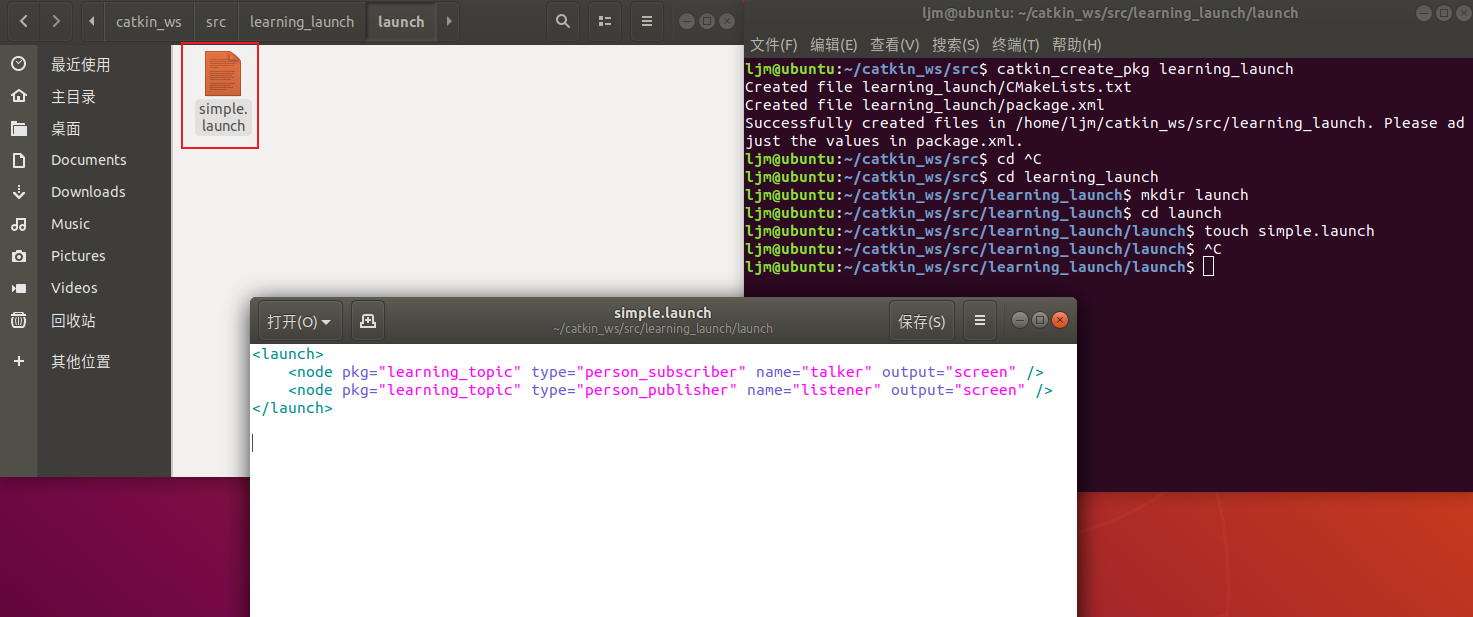This screenshot has width=1473, height=617.
Task: Toggle the list/grid view button in Files
Action: (604, 21)
